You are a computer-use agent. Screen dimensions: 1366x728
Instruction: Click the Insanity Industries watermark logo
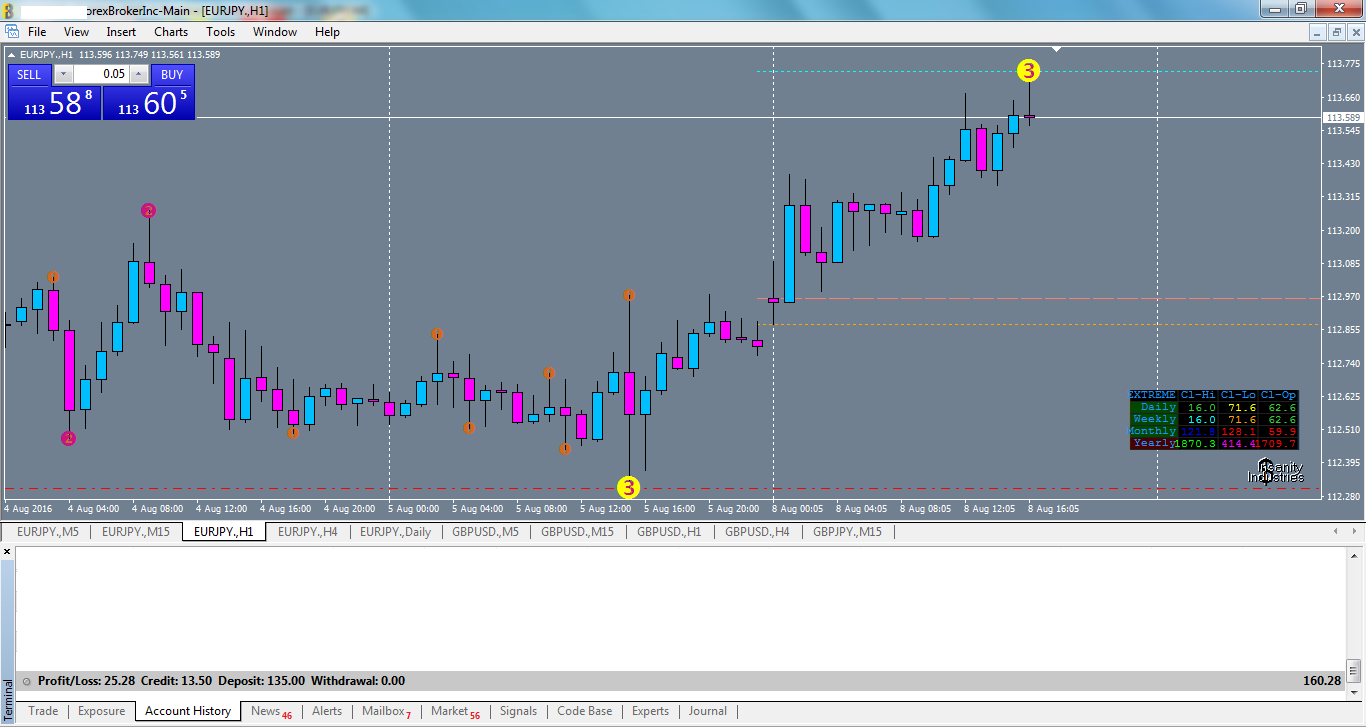click(1277, 472)
